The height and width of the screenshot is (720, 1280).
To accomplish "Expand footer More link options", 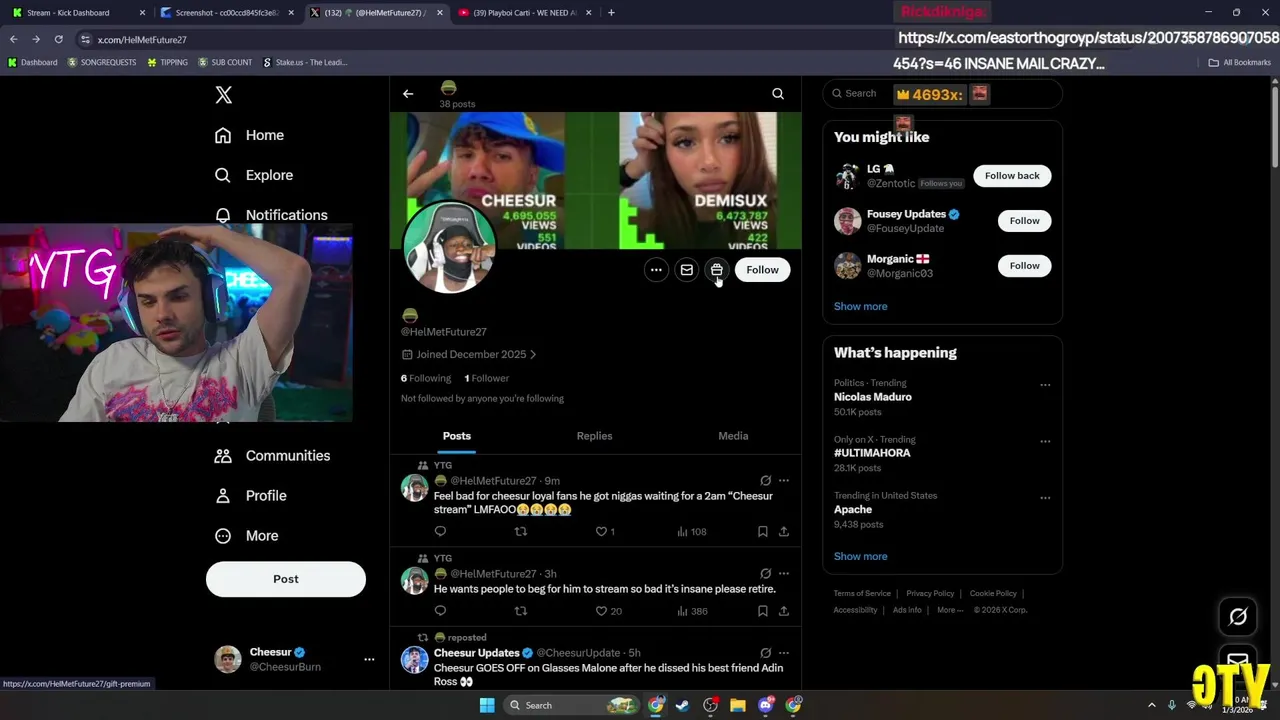I will [x=949, y=610].
